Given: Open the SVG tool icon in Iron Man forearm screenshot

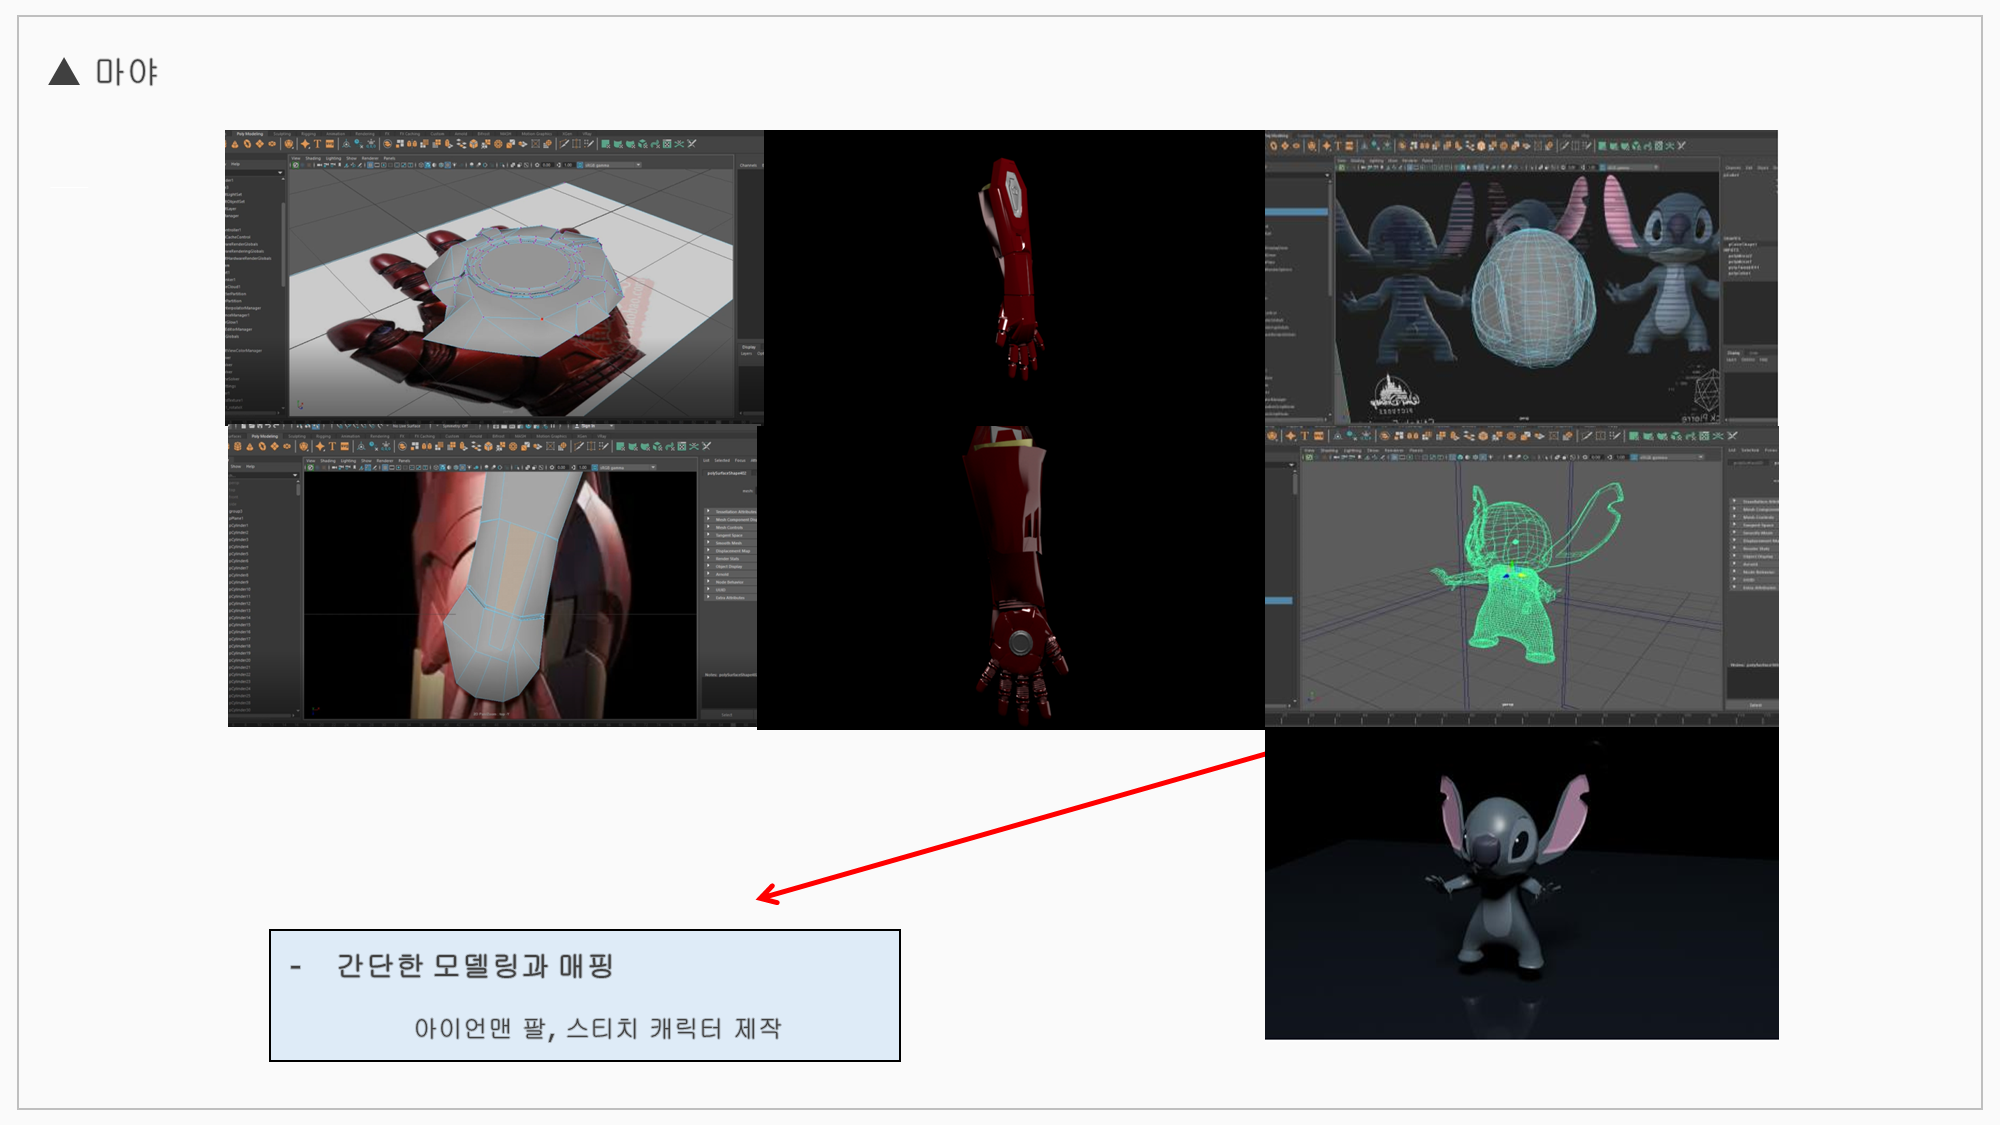Looking at the screenshot, I should 345,447.
